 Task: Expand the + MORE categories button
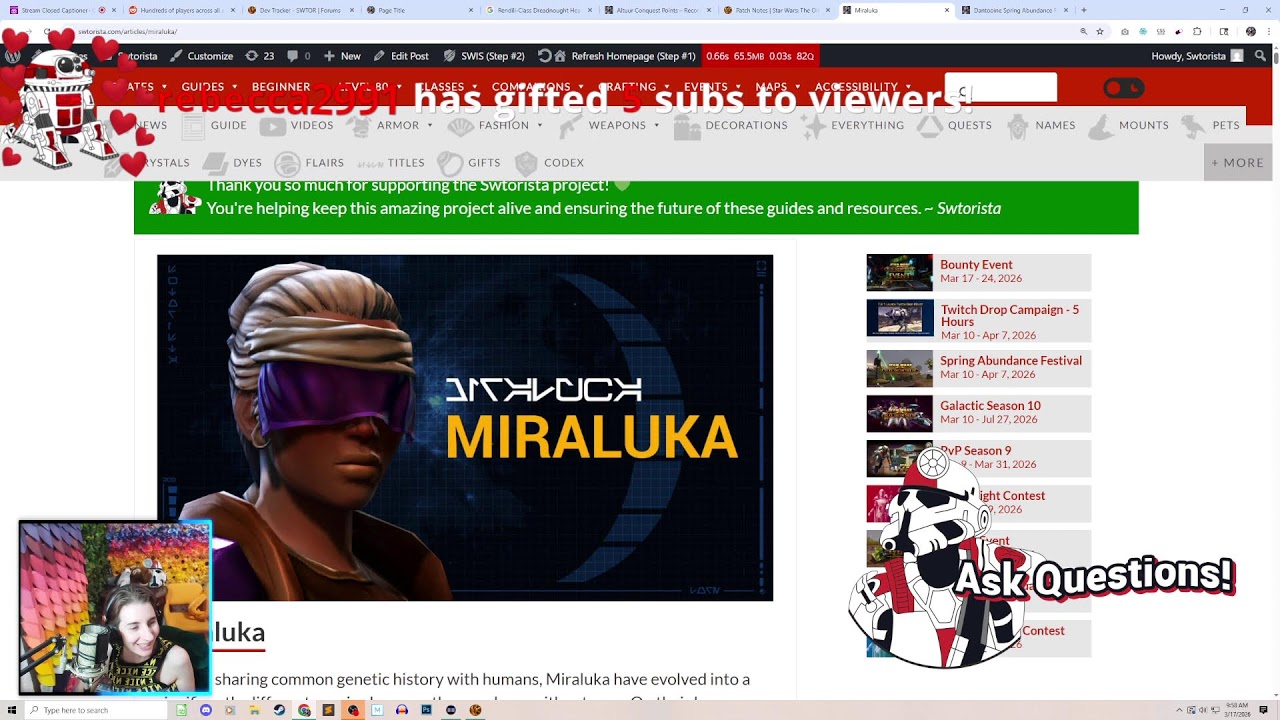(1238, 162)
